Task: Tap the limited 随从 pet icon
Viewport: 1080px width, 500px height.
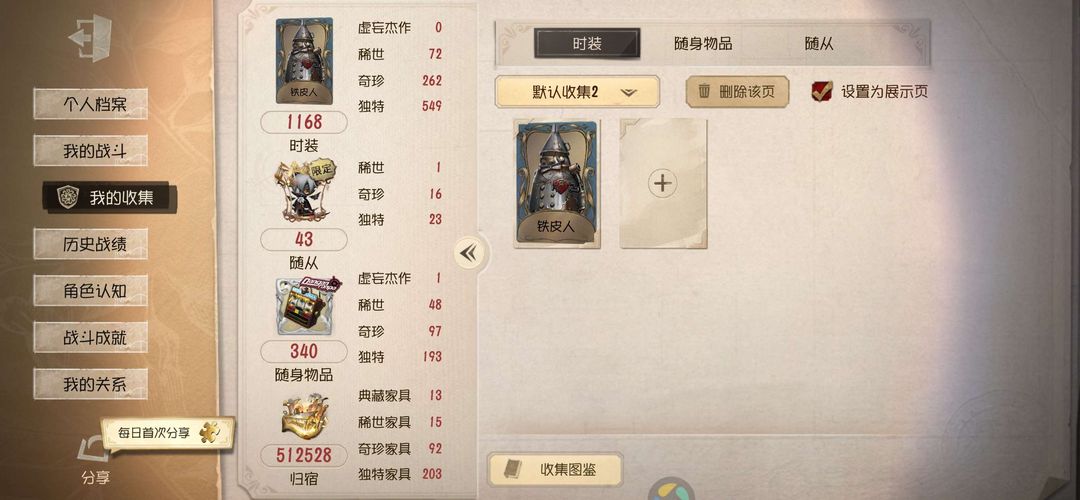Action: 304,191
